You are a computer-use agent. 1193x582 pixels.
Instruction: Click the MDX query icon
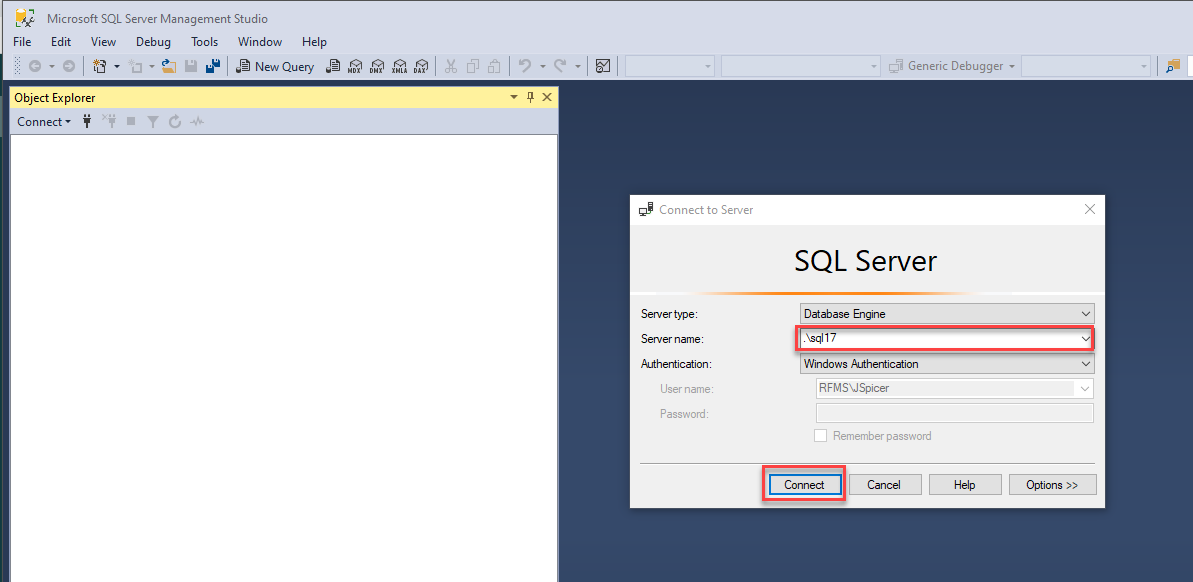coord(355,66)
